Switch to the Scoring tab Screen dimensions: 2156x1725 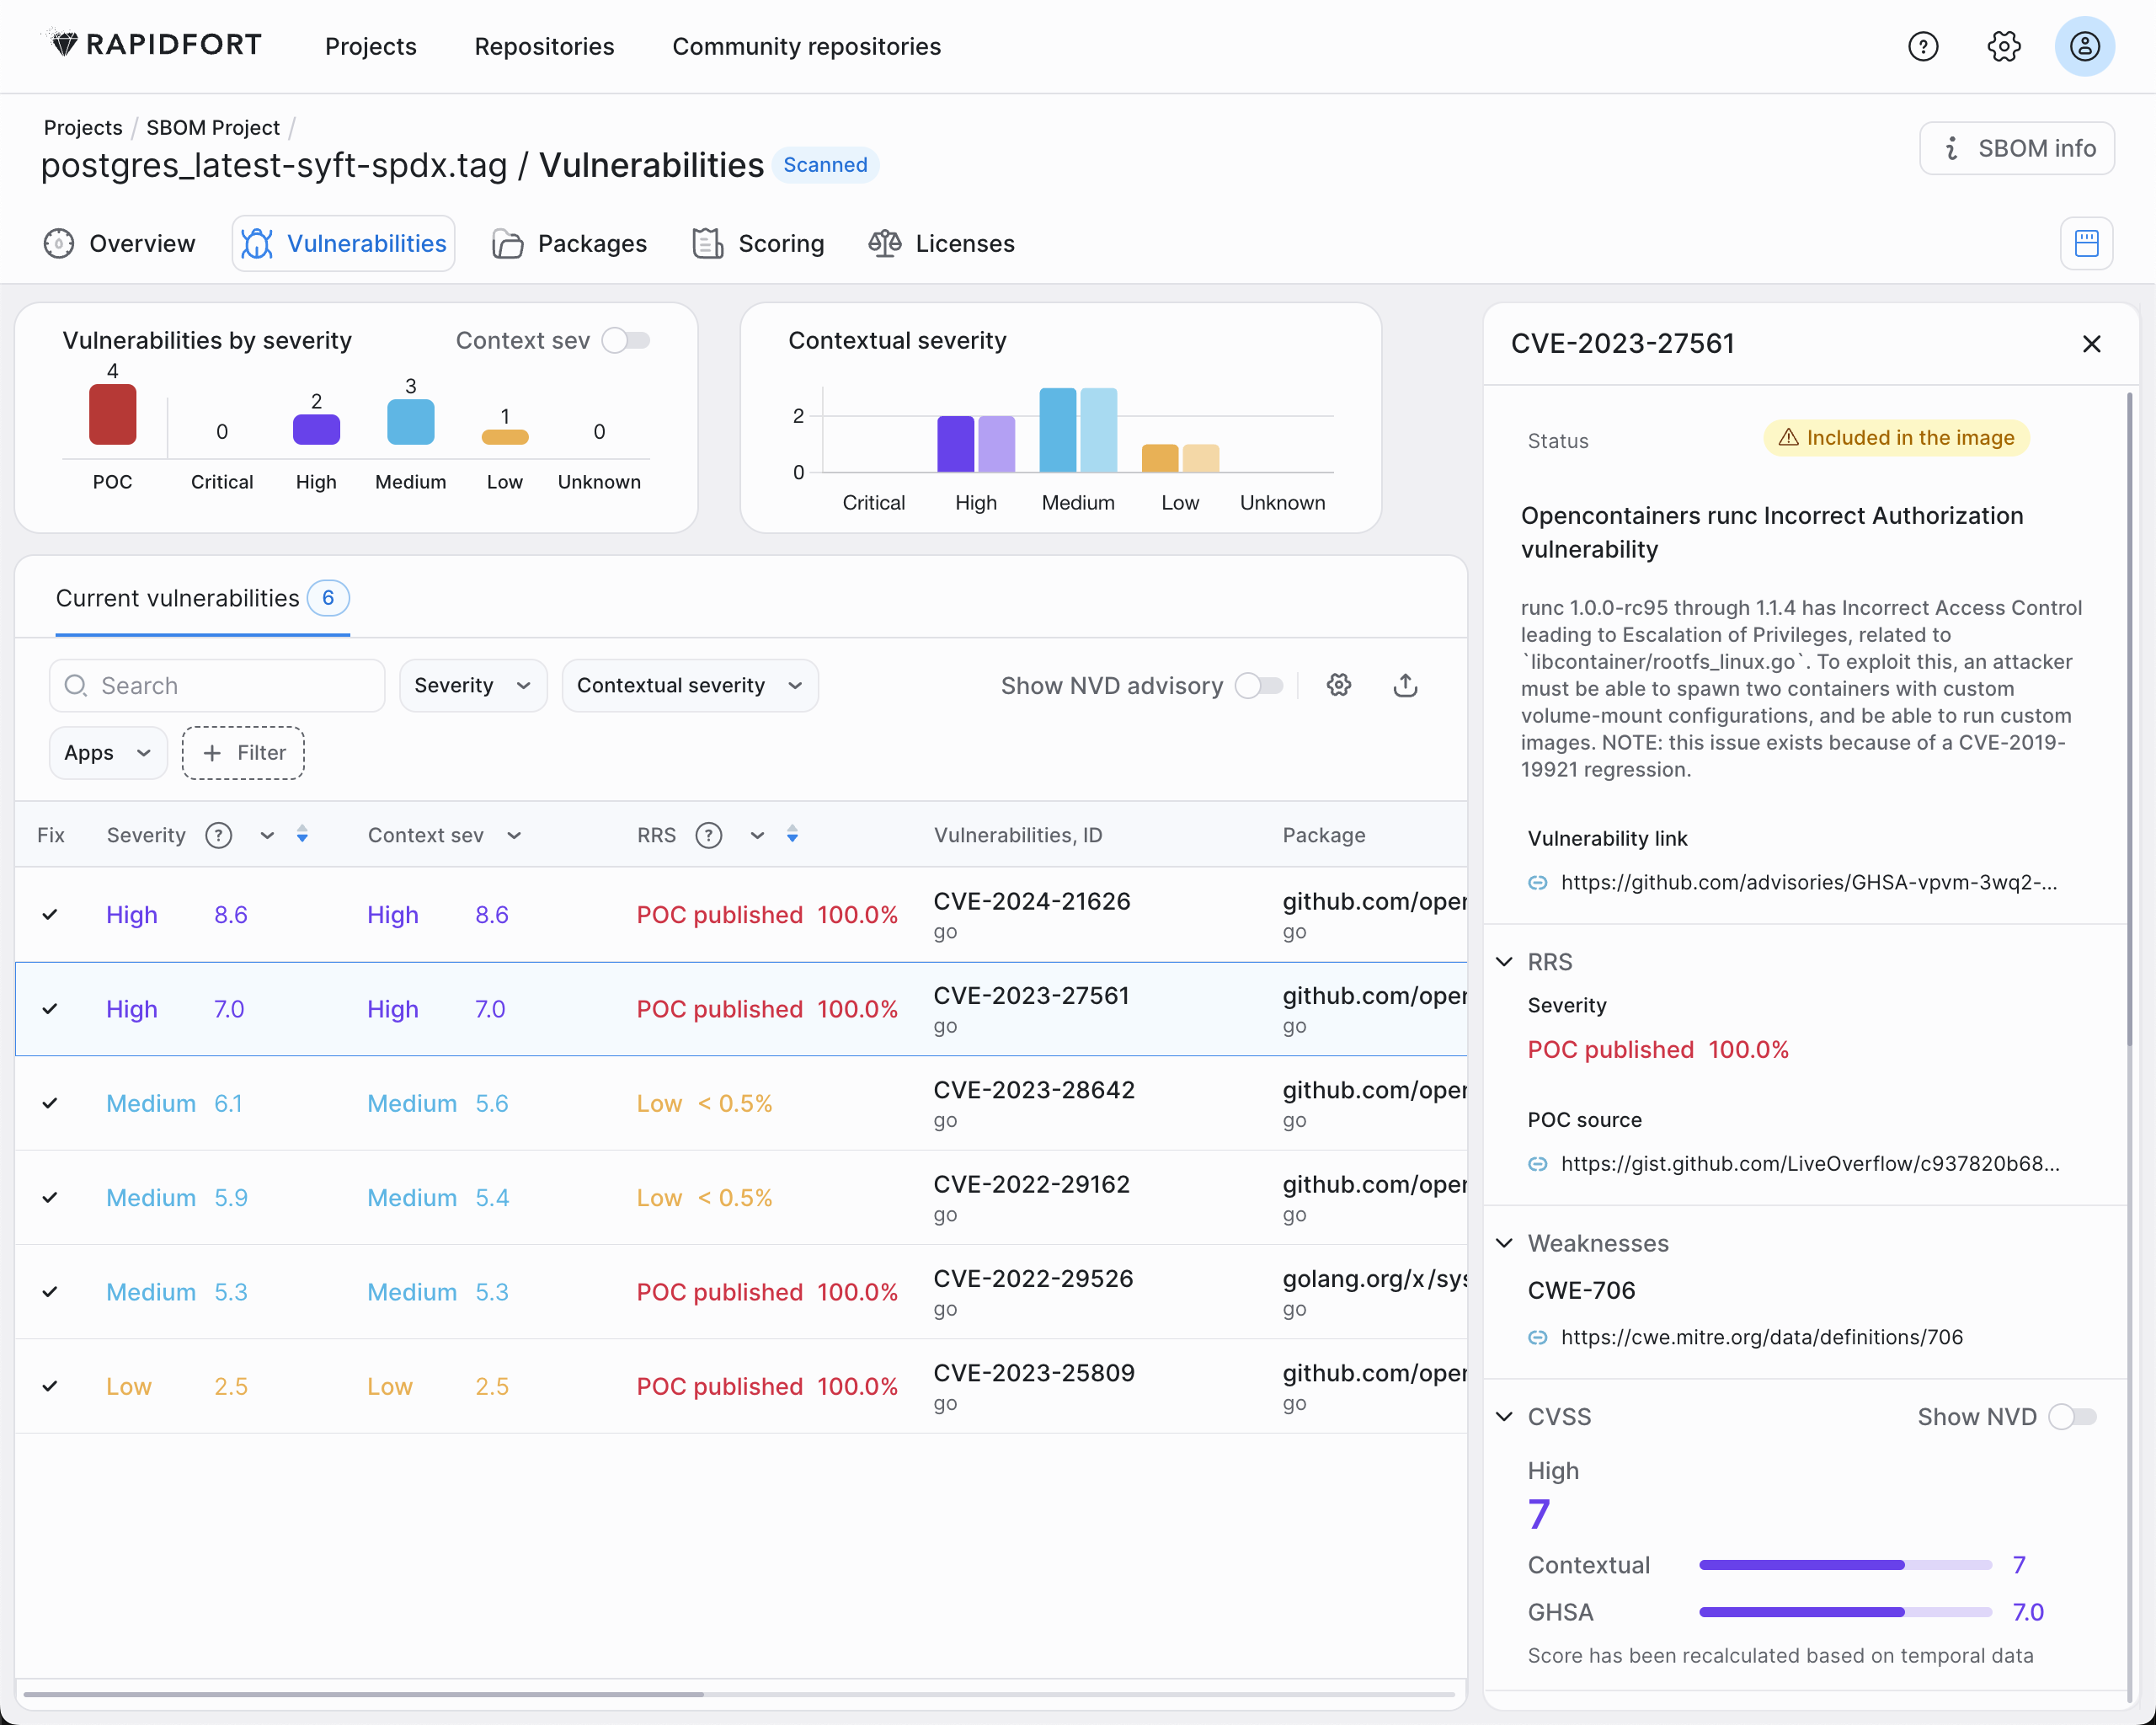click(782, 241)
